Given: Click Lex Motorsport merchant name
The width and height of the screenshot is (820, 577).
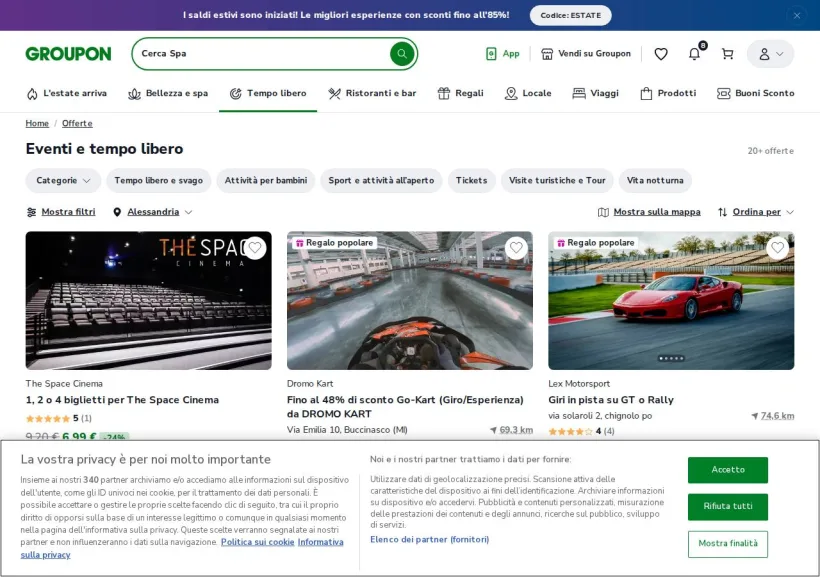Looking at the screenshot, I should [579, 383].
